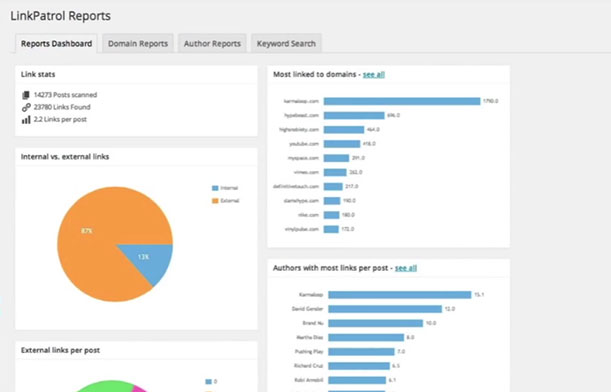Click the "14273 Posts scanned" text
This screenshot has height=392, width=611.
coord(65,95)
